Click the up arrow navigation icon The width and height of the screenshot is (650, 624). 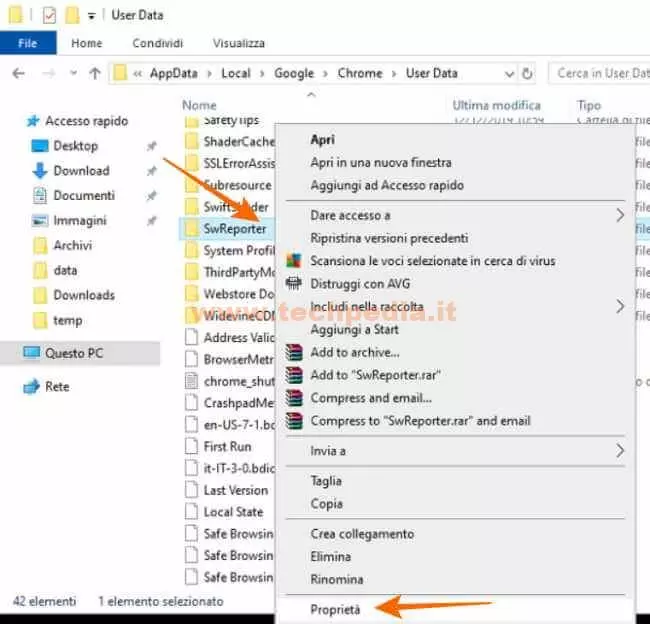click(x=95, y=73)
